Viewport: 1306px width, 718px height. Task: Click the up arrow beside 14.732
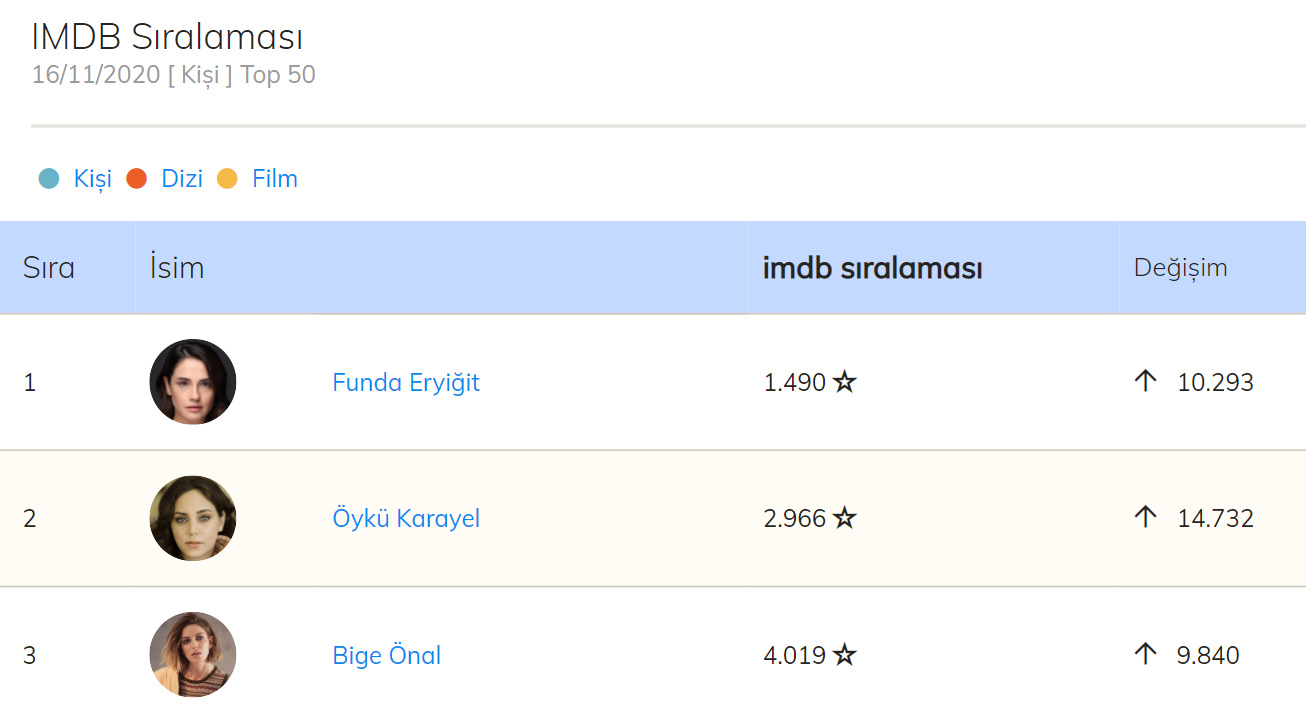tap(1146, 517)
